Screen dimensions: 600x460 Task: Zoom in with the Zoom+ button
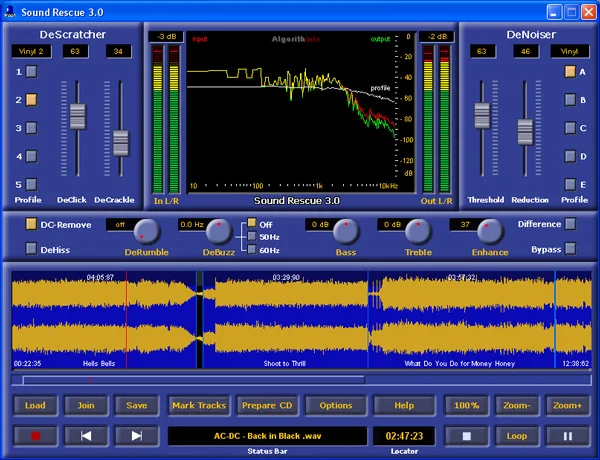[568, 405]
